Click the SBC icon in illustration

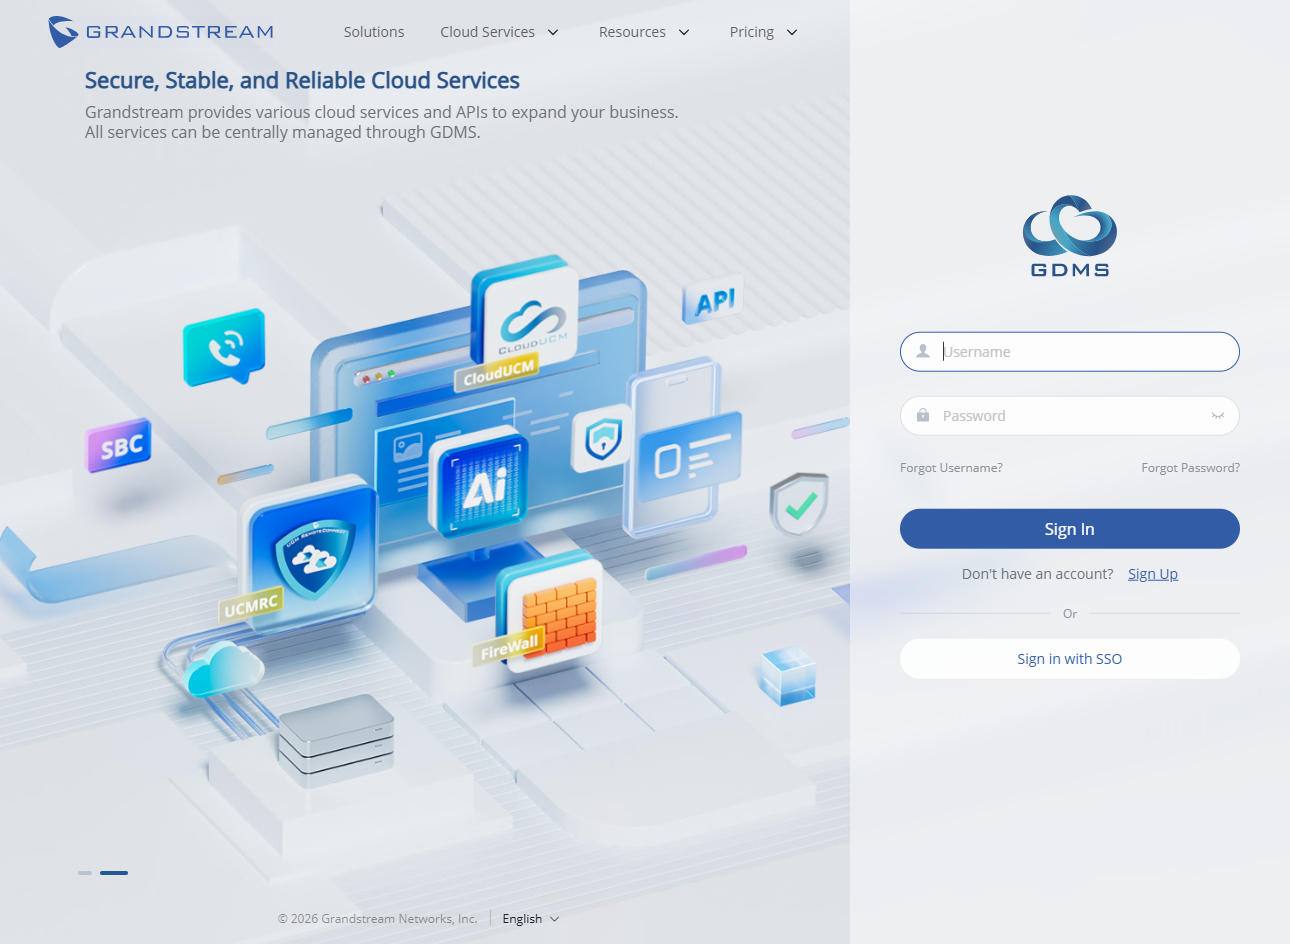119,445
